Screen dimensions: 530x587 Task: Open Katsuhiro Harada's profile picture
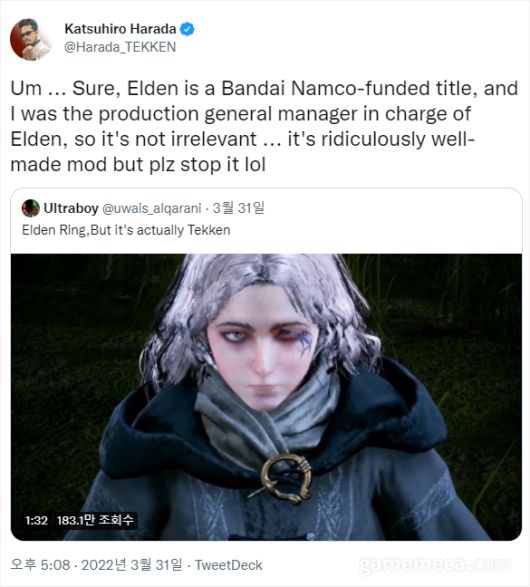[30, 39]
